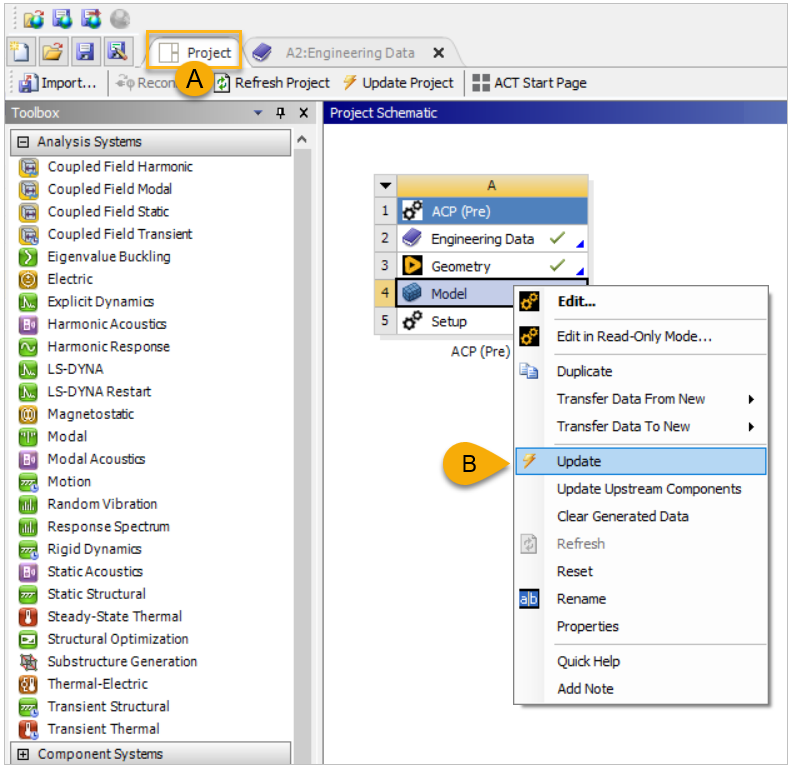Click the Eigenvalue Buckling system icon

pos(29,257)
